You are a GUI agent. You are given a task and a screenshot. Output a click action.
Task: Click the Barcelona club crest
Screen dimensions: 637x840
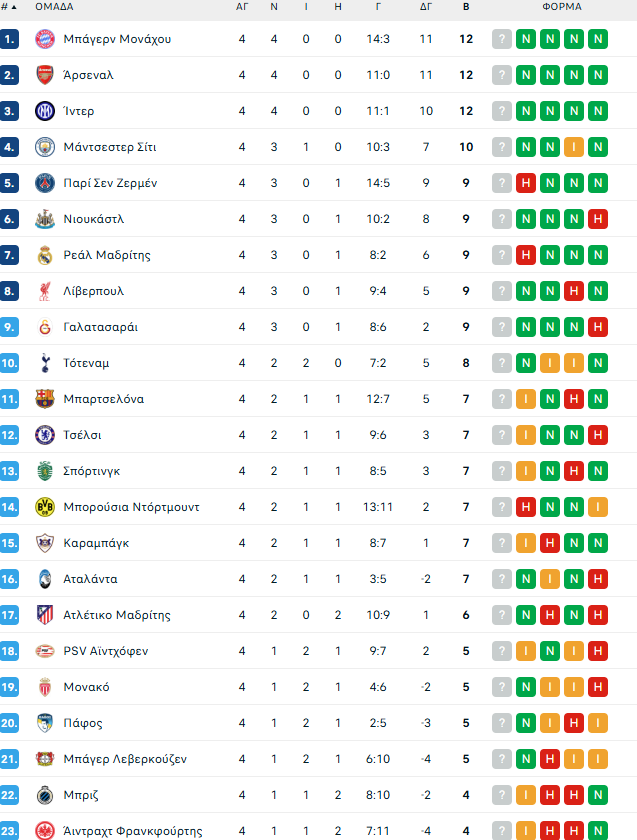(44, 399)
